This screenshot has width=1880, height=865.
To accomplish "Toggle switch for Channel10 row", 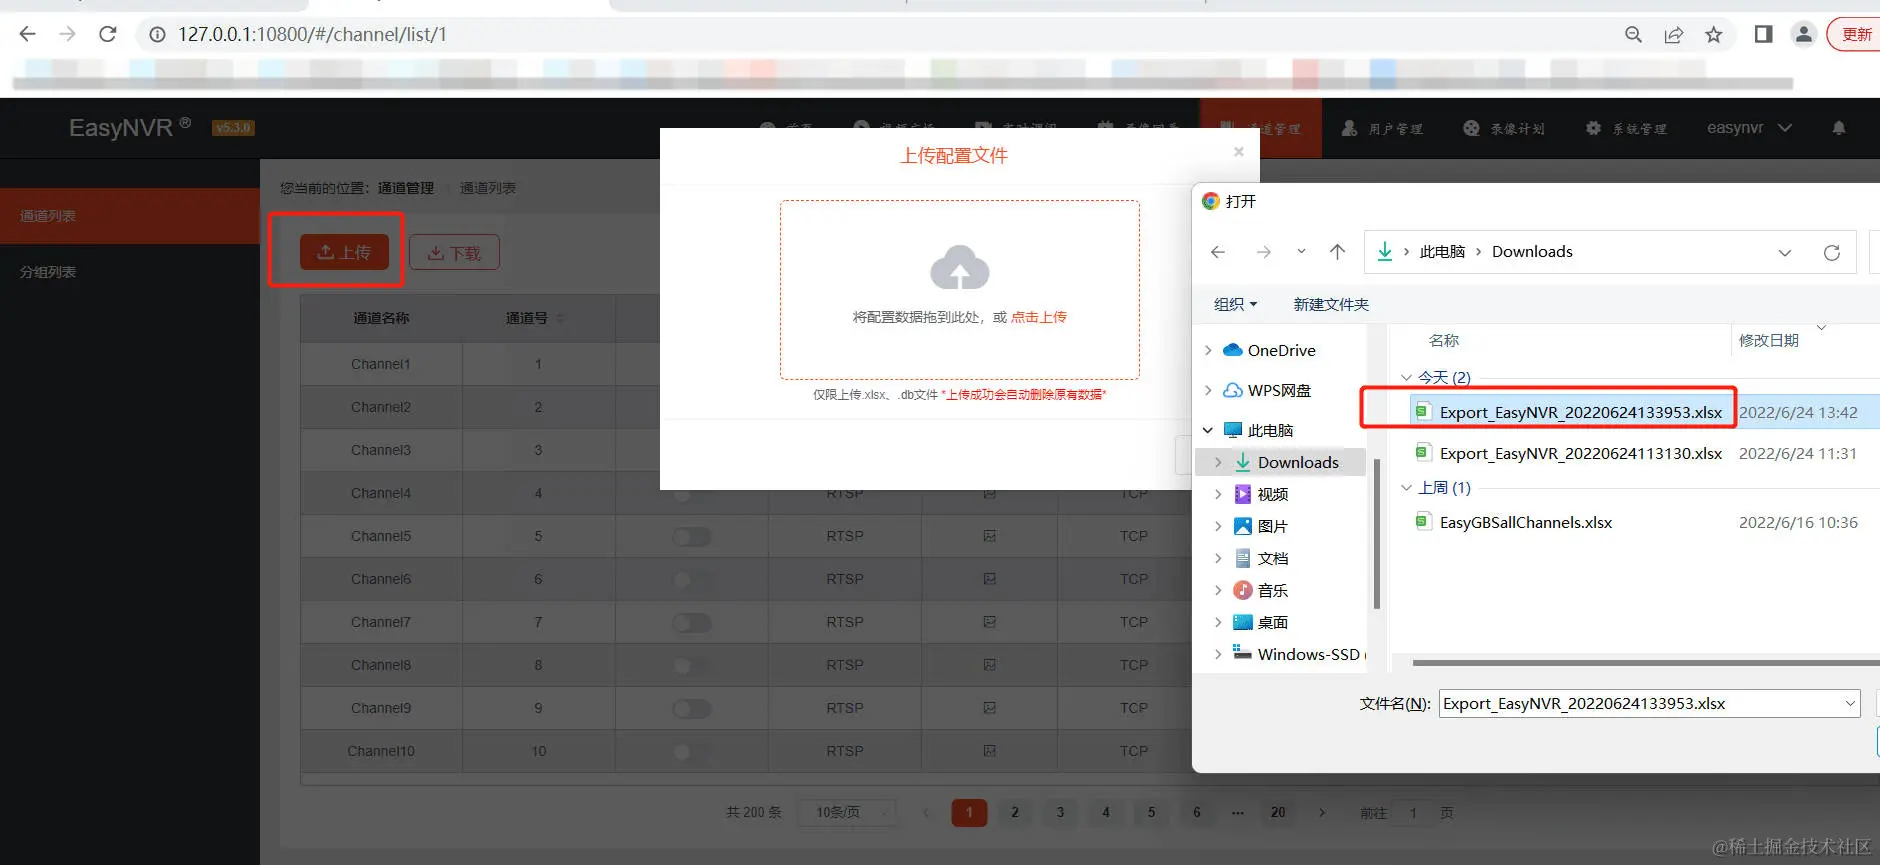I will 692,752.
